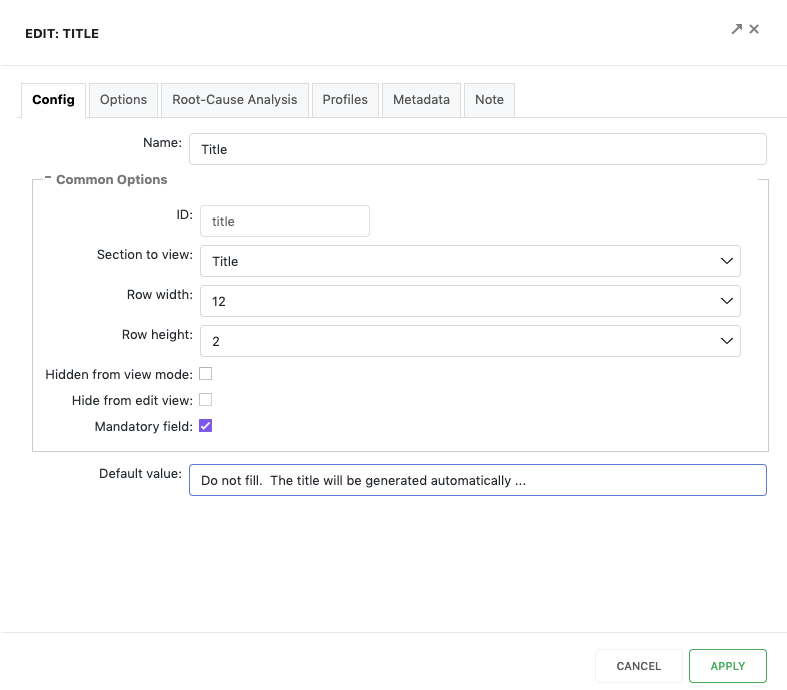The image size is (787, 690).
Task: Click the Row width label
Action: tap(160, 295)
